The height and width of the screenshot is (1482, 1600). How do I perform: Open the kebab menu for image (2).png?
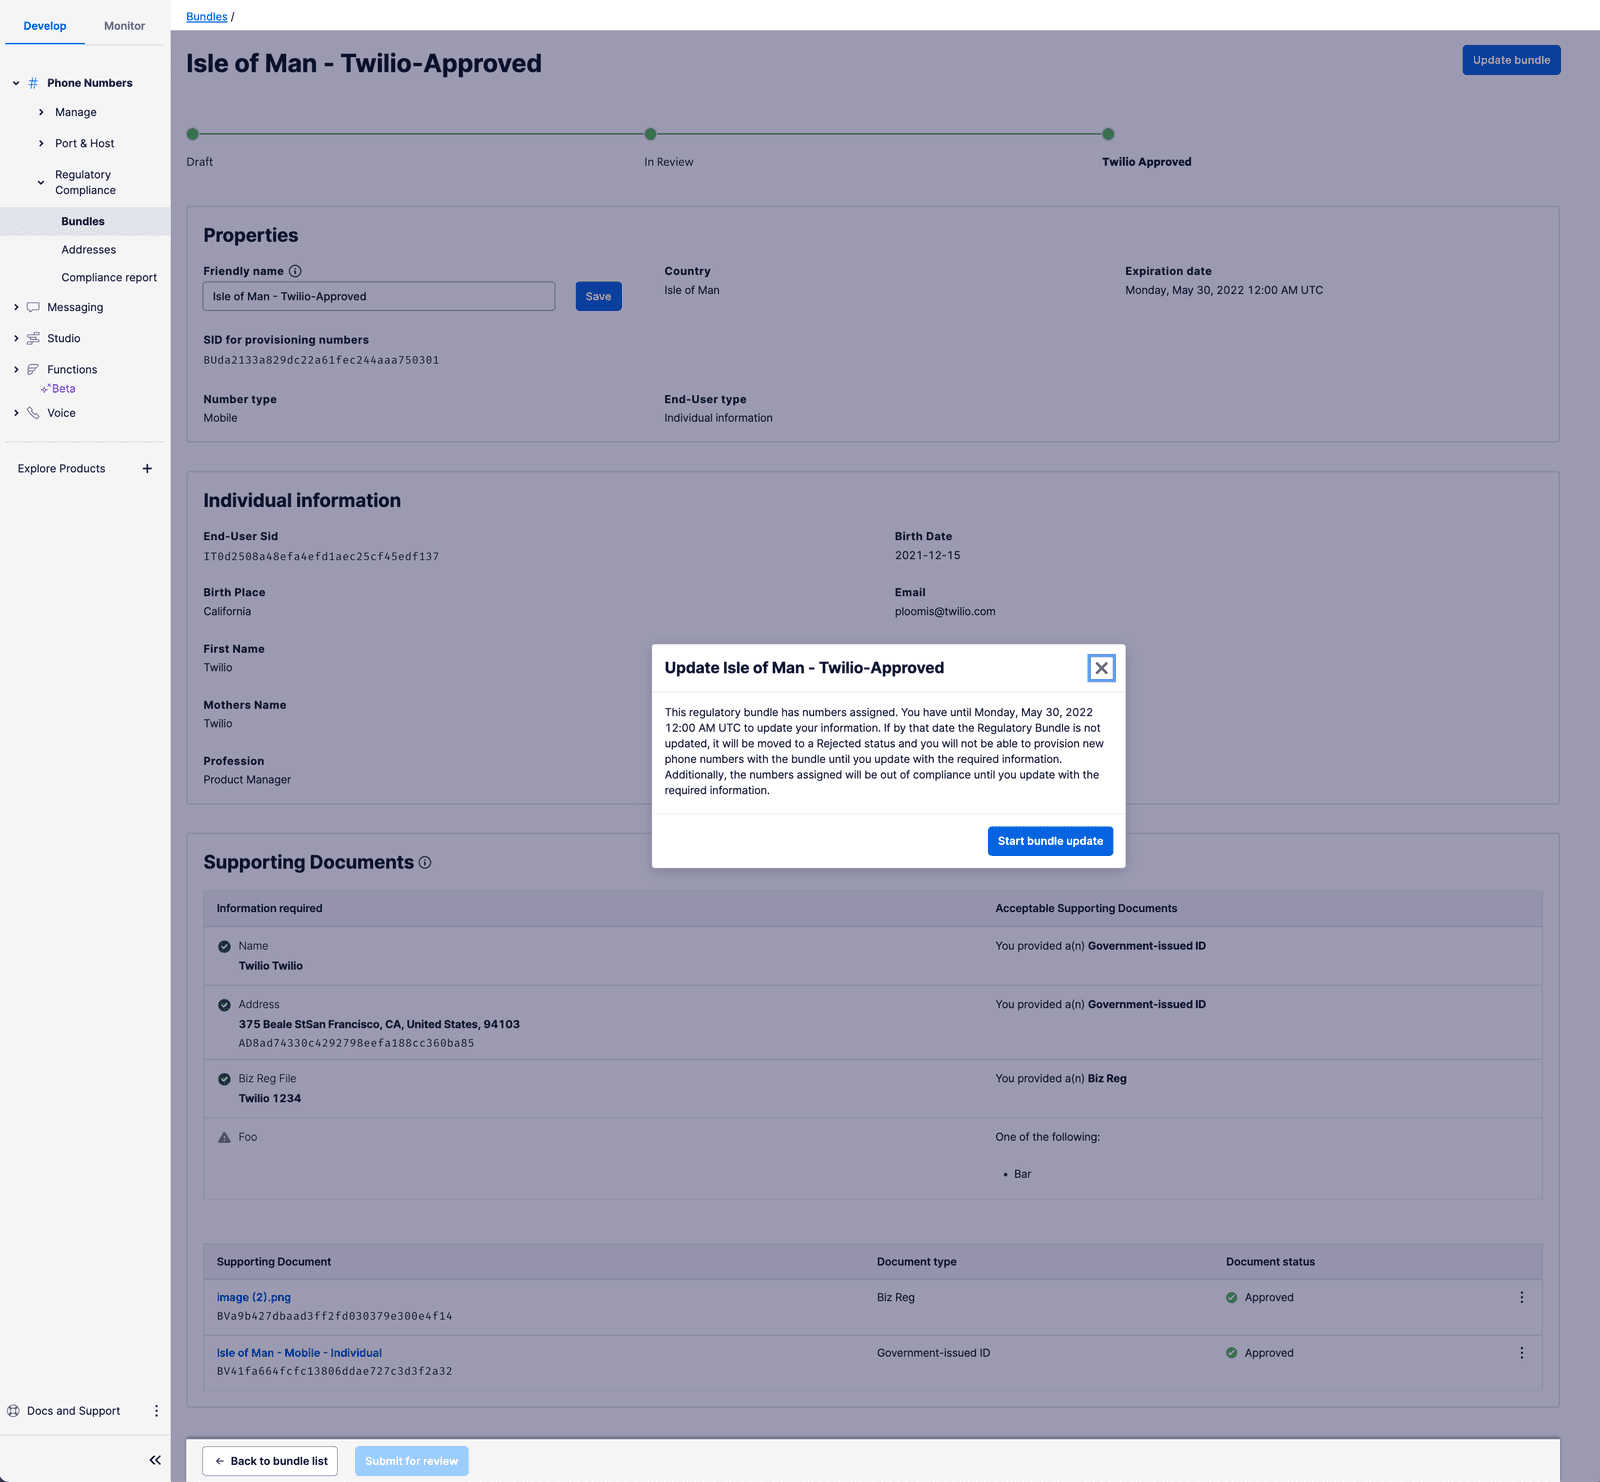coord(1522,1297)
